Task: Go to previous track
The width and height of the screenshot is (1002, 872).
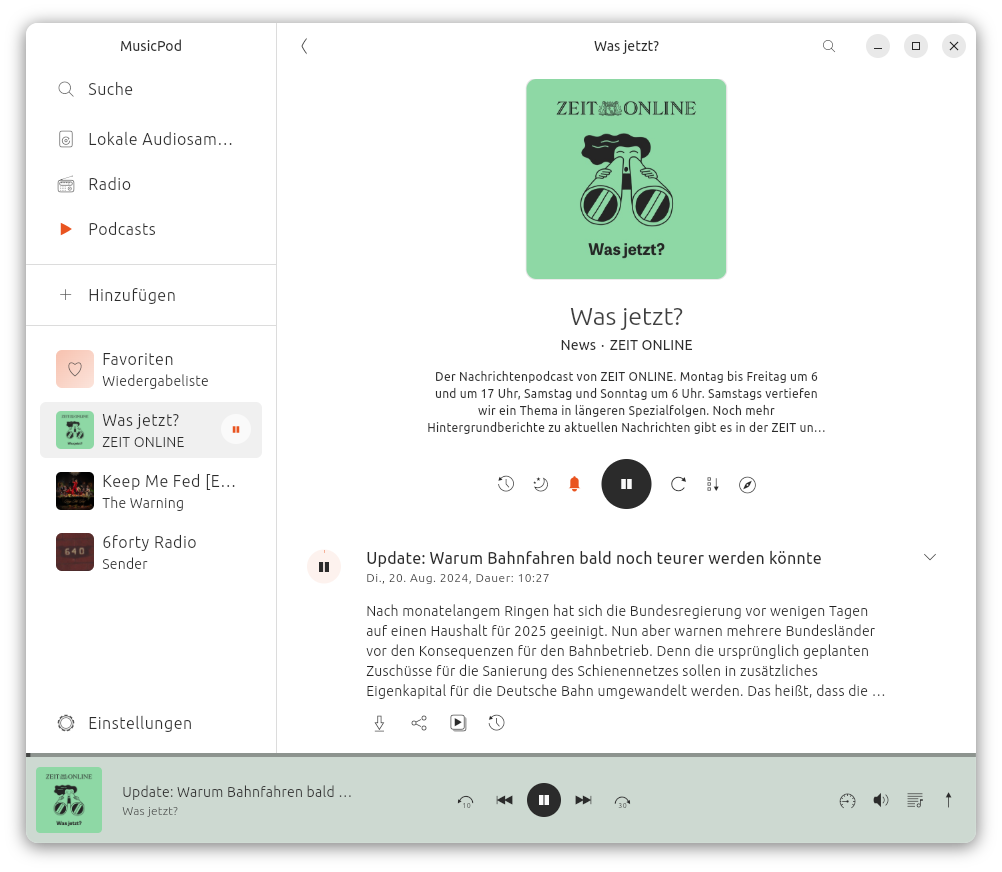Action: point(504,800)
